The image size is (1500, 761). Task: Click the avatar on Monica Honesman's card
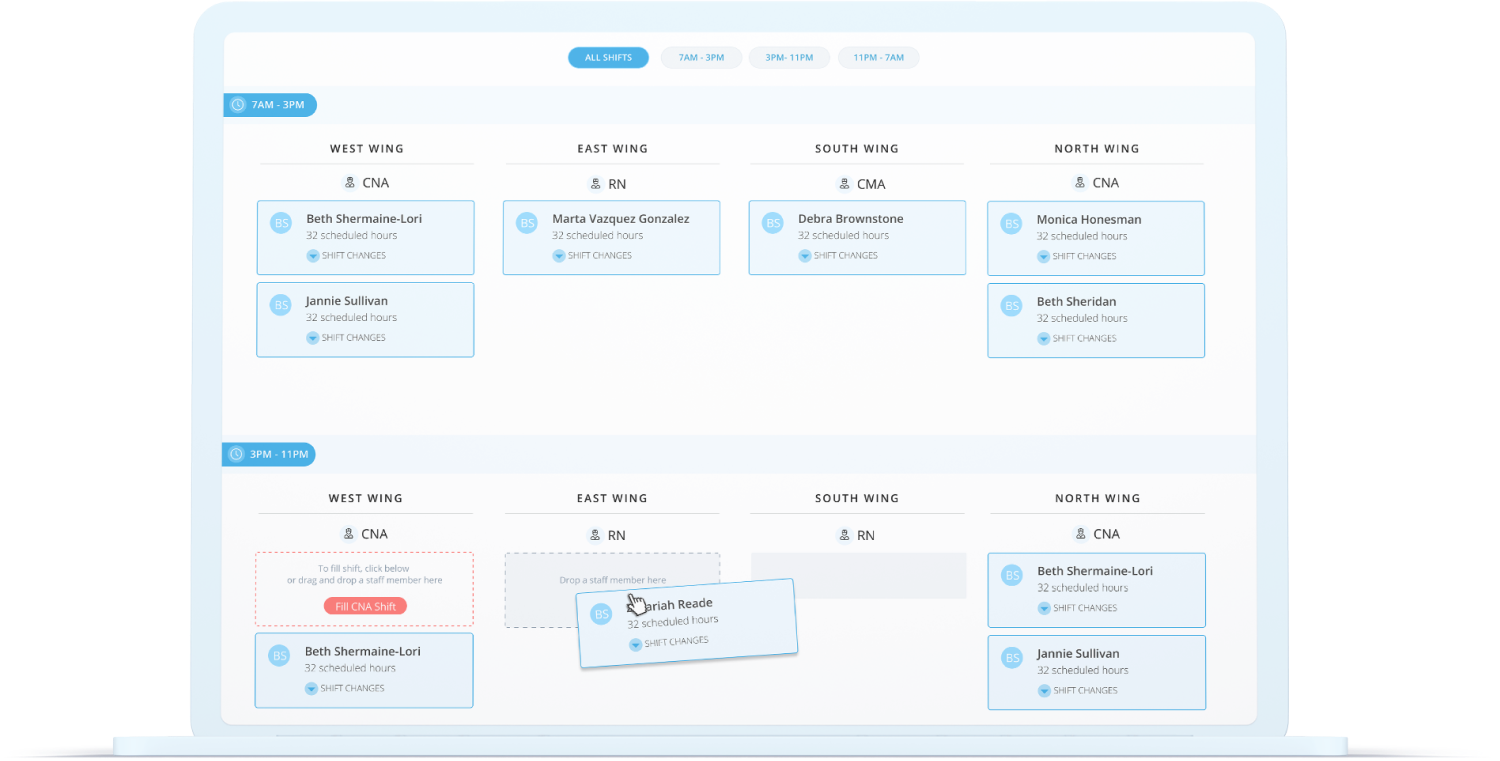pyautogui.click(x=1012, y=224)
